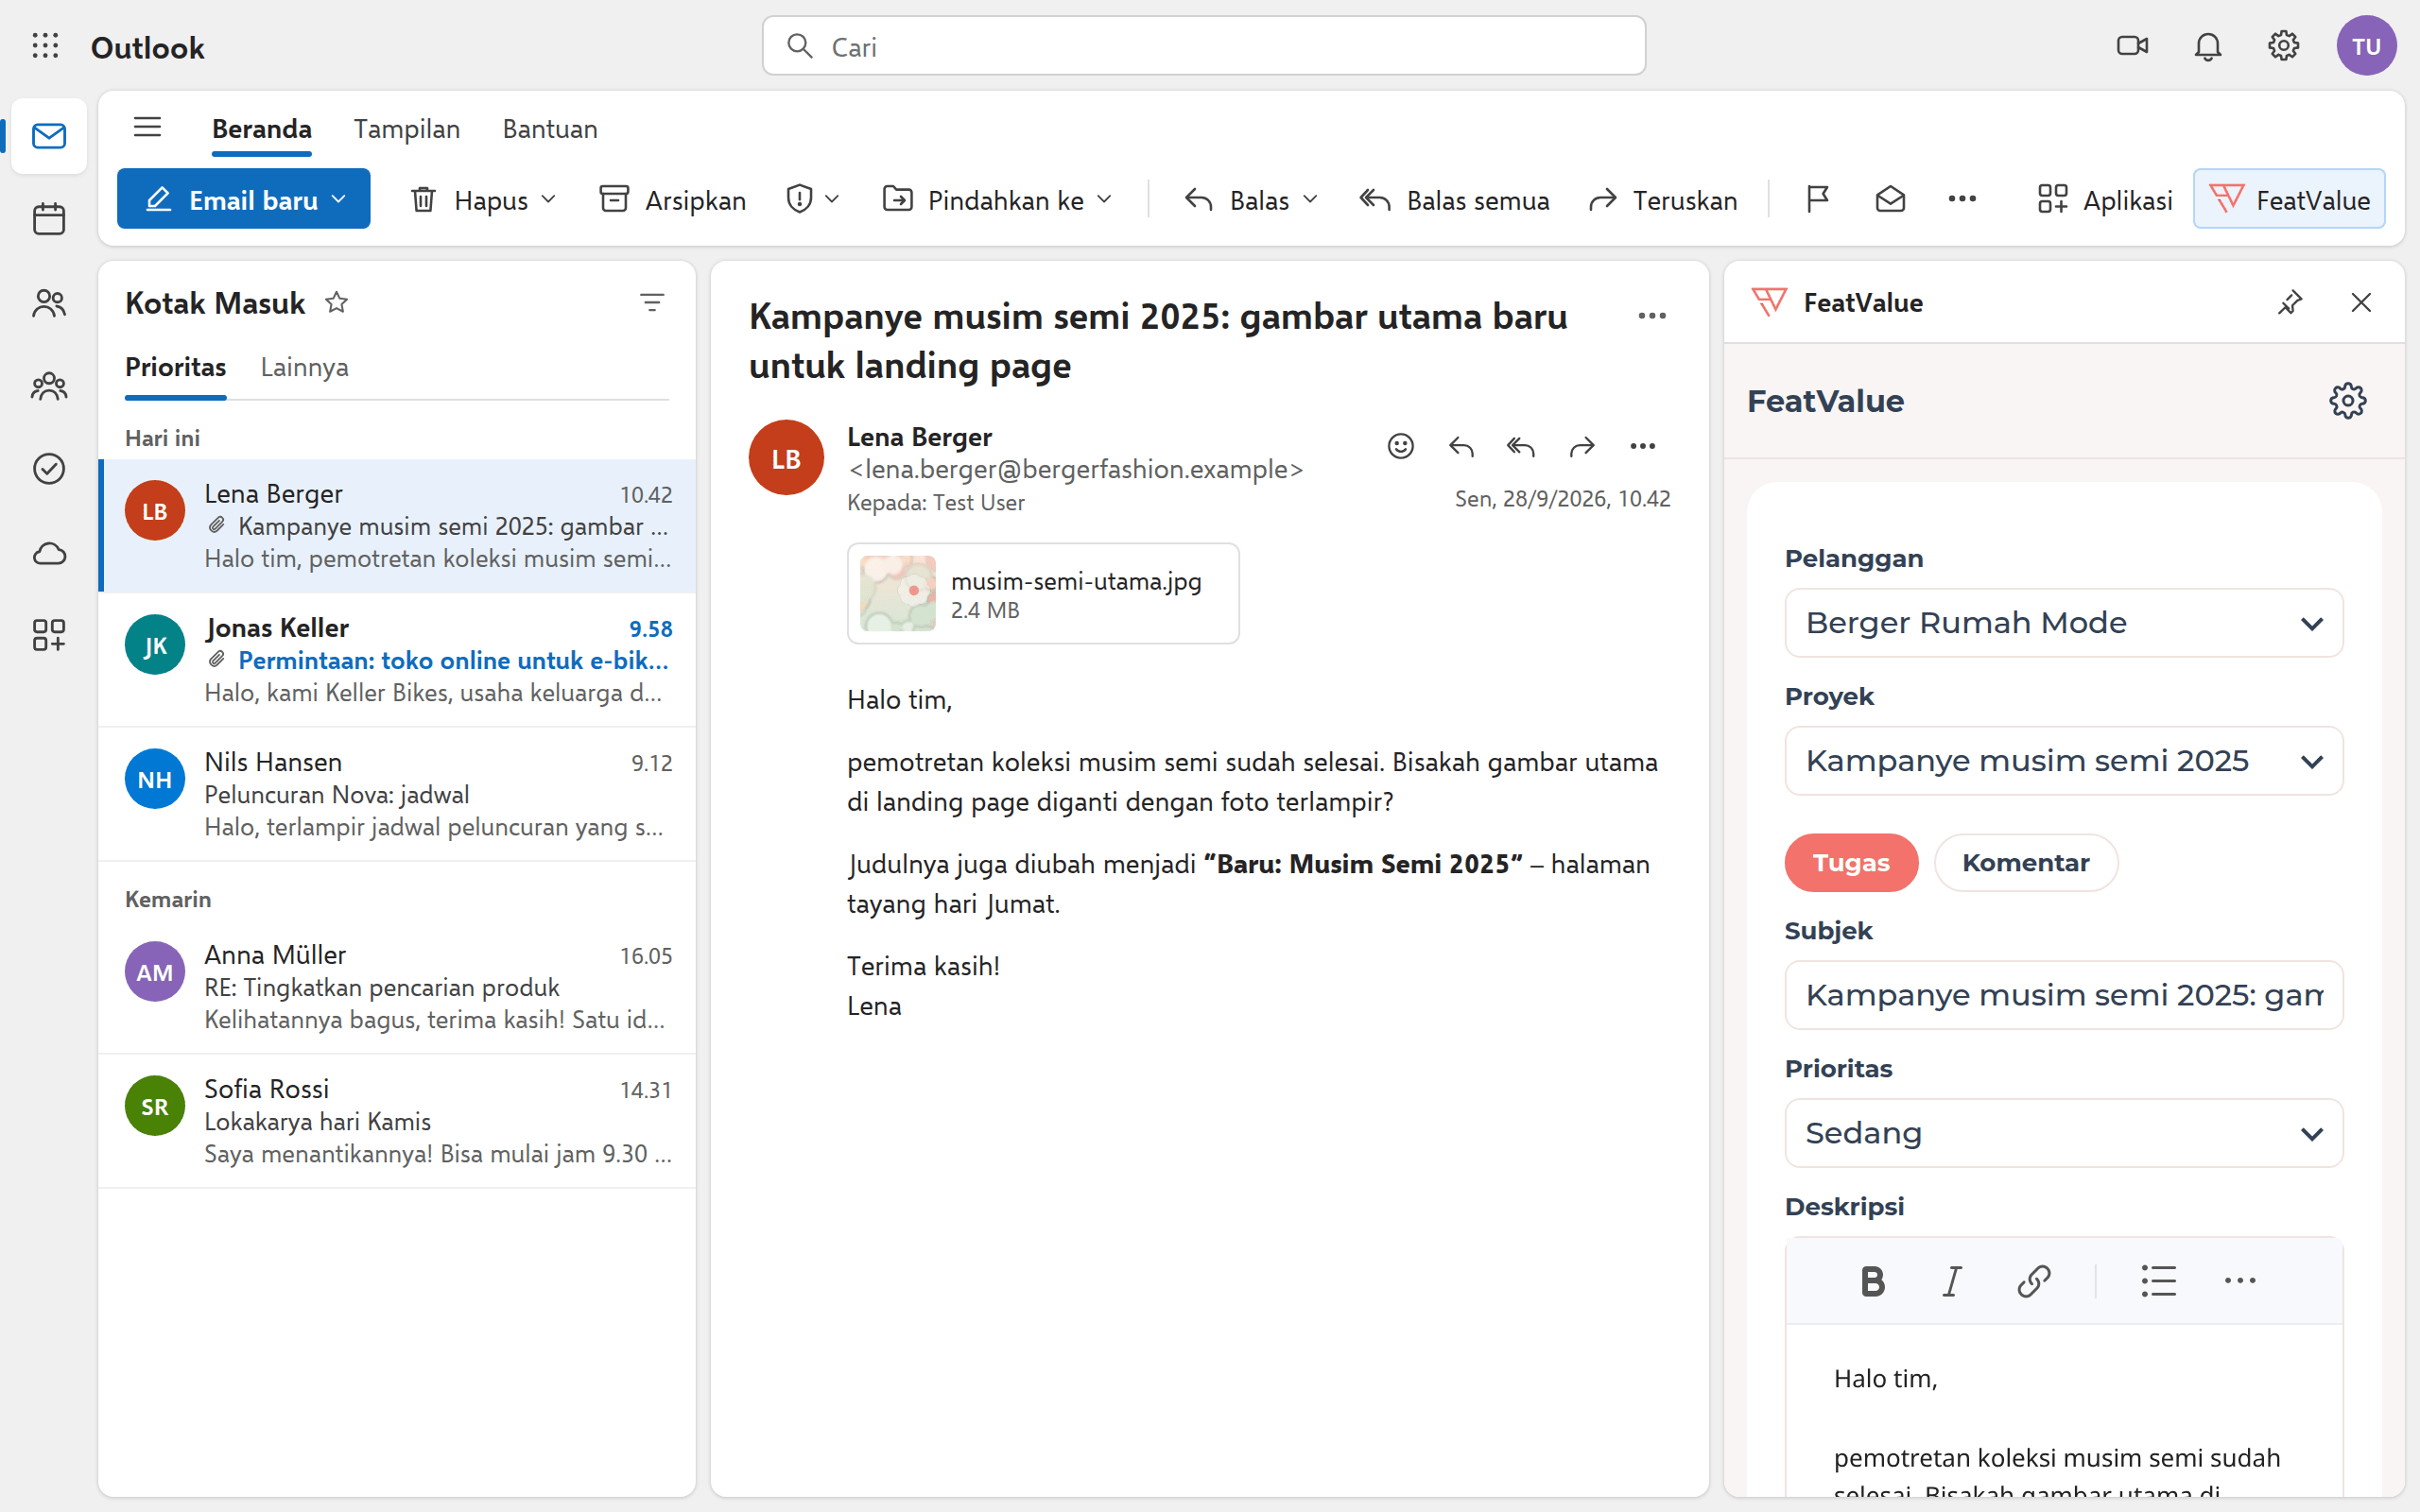
Task: Insert bullet list in Deskripsi editor
Action: (2158, 1281)
